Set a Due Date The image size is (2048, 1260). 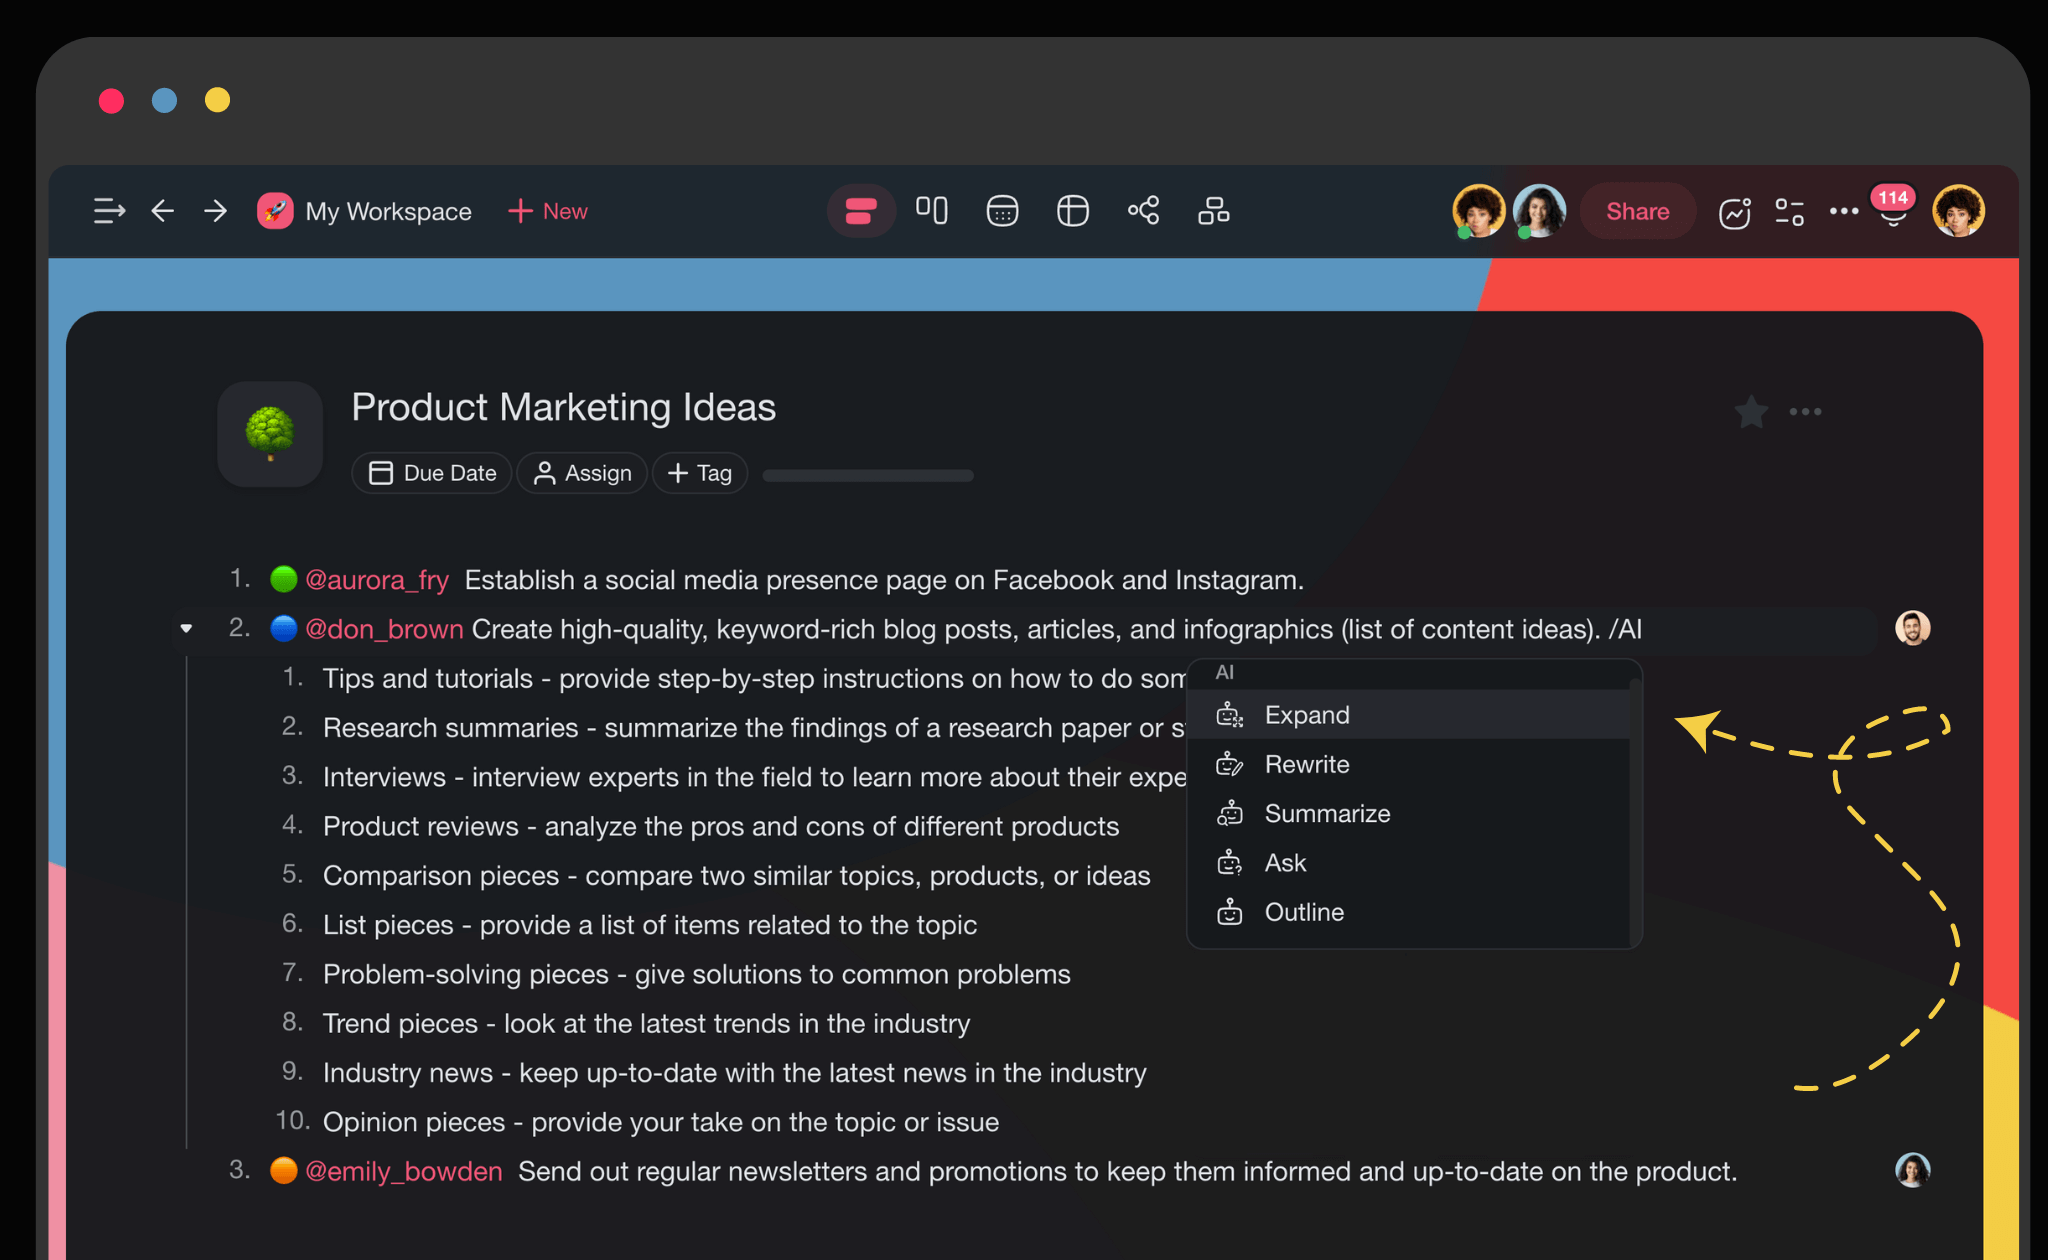432,473
